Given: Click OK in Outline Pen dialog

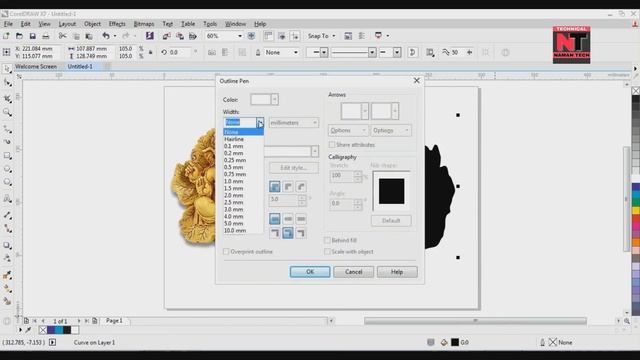Looking at the screenshot, I should pyautogui.click(x=310, y=272).
